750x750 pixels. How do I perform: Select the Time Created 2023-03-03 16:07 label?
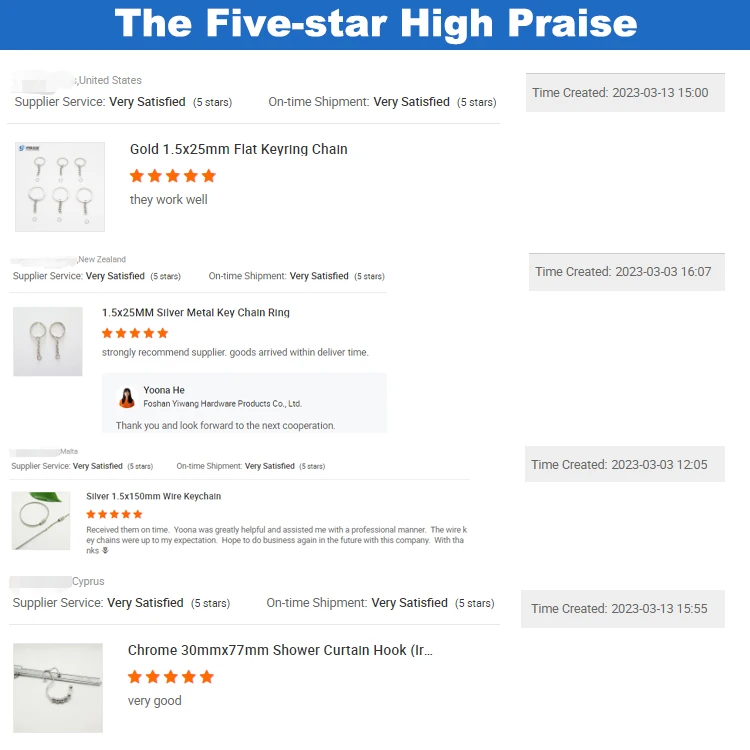tap(626, 272)
